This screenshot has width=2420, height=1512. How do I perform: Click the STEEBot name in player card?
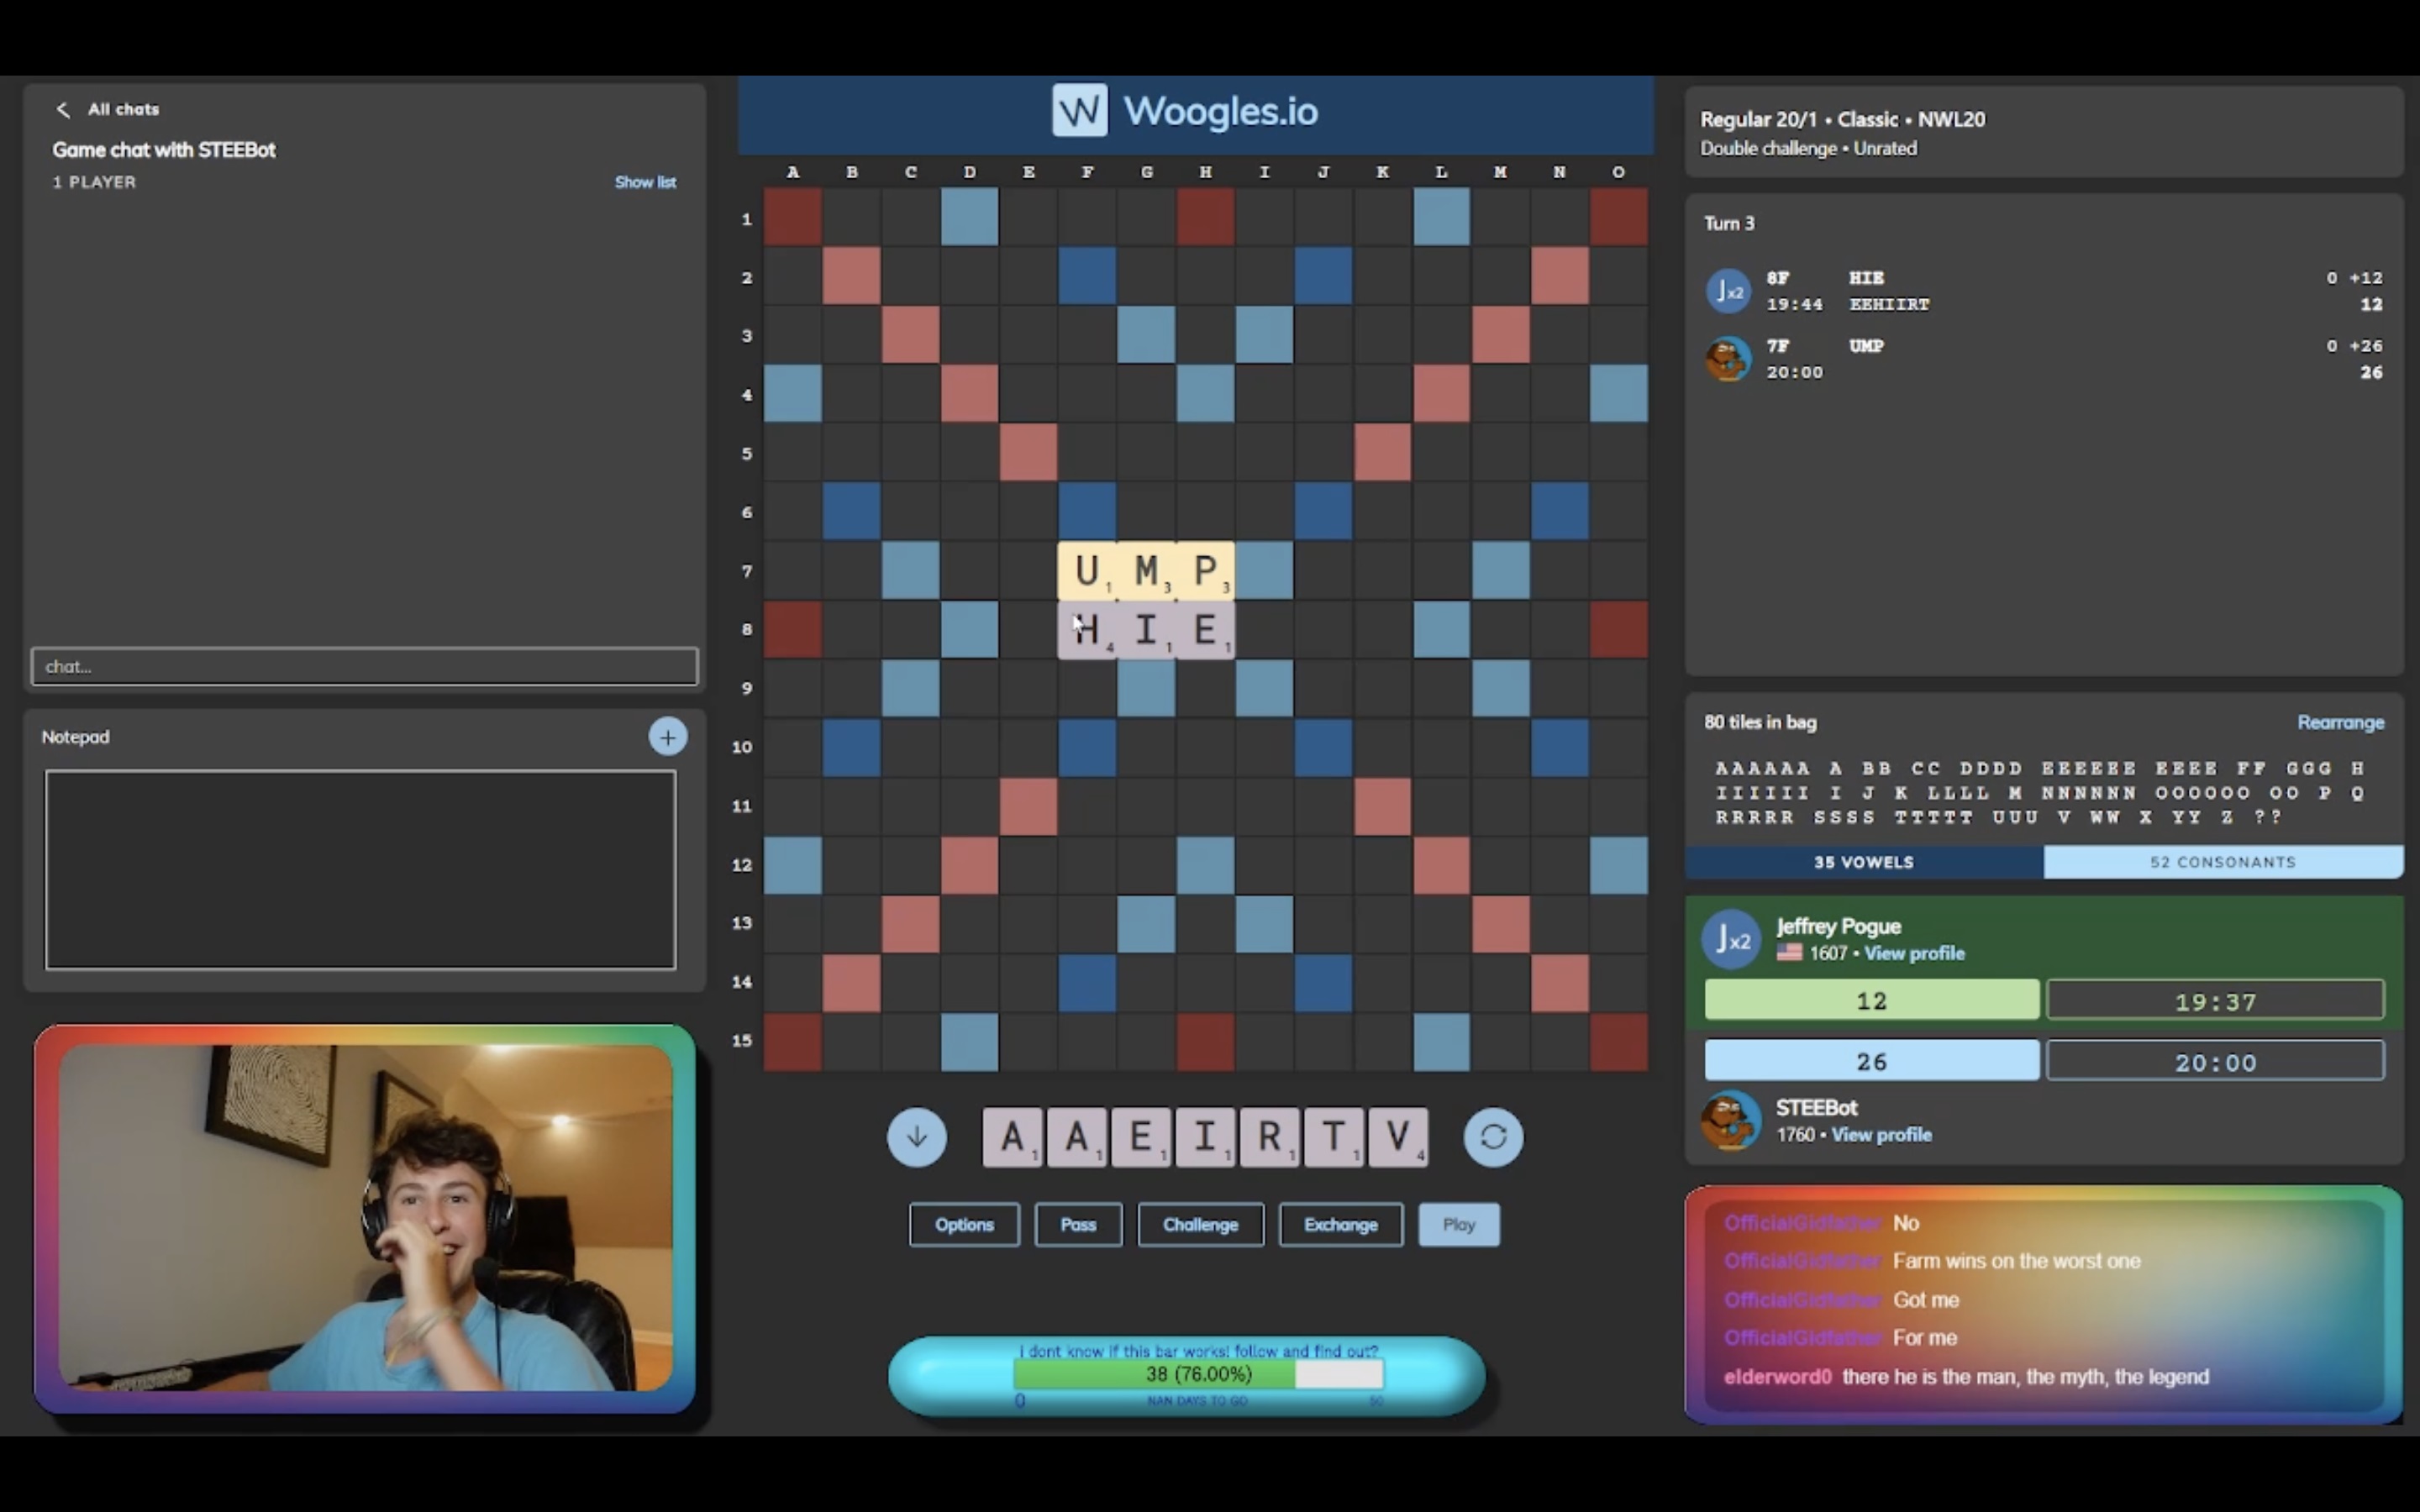(x=1816, y=1108)
